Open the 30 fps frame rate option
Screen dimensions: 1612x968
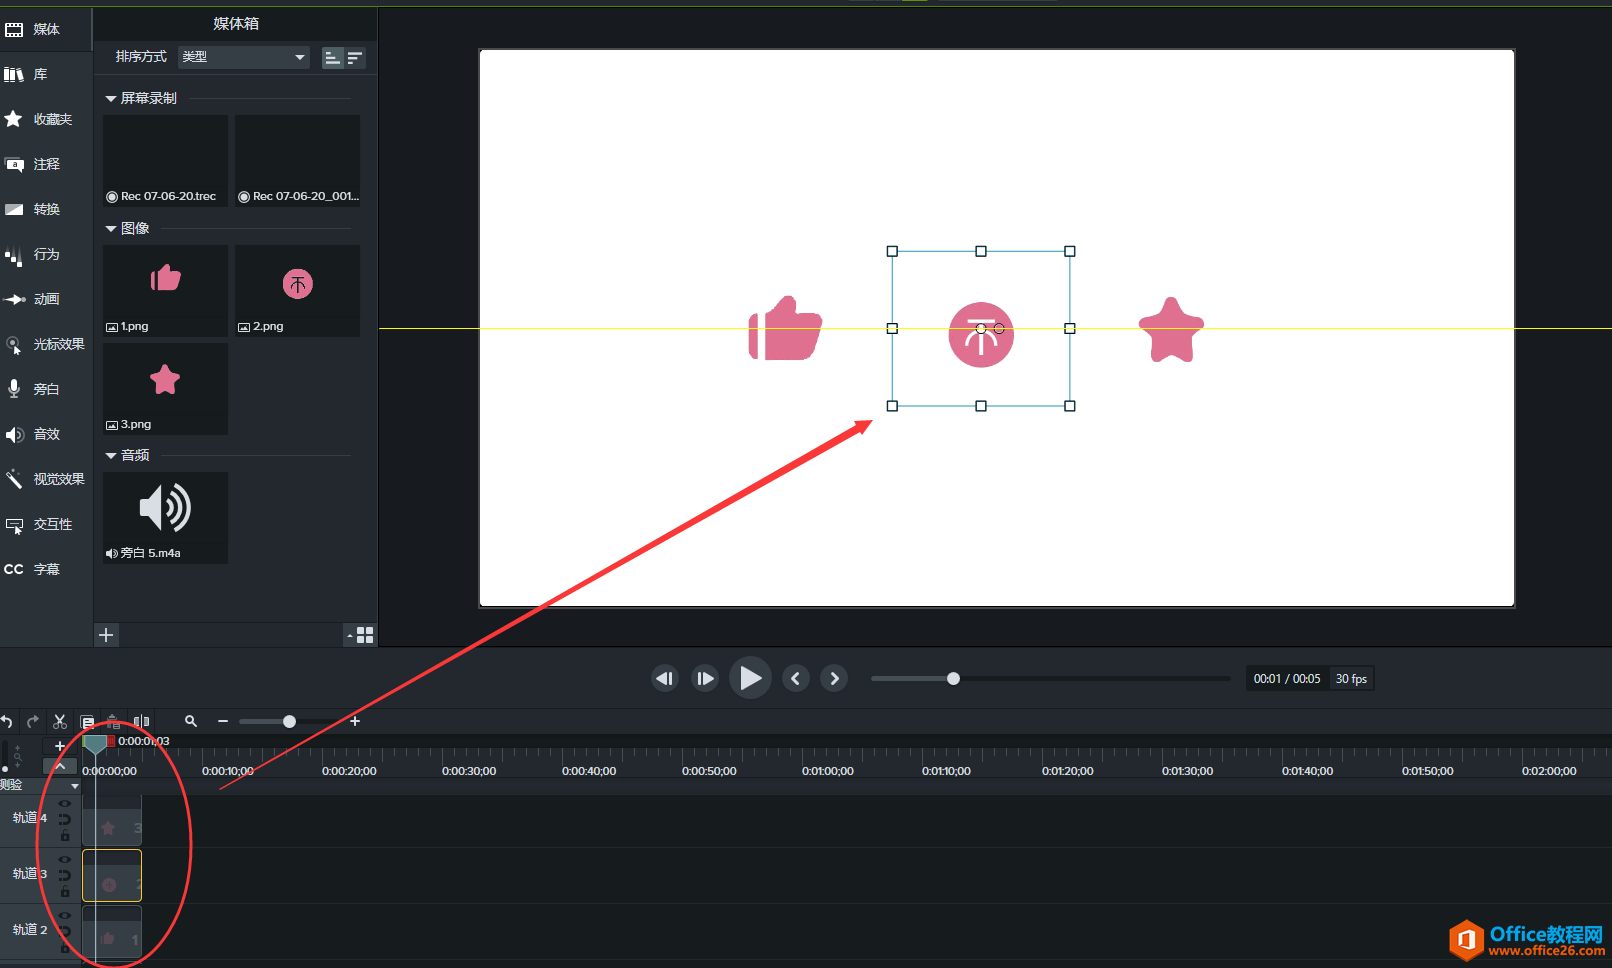pos(1351,679)
